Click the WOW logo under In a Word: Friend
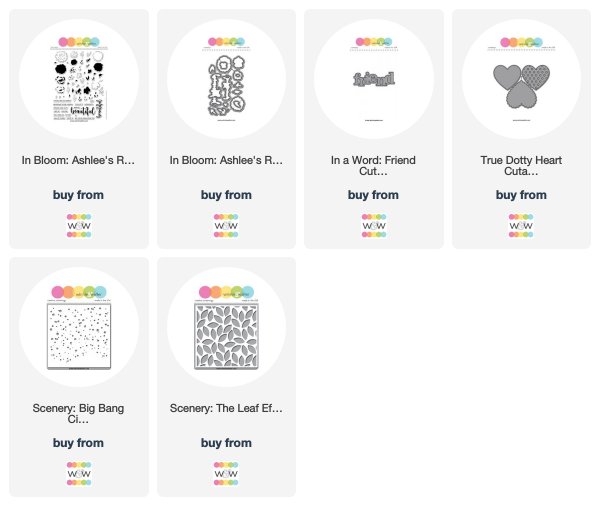600x506 pixels. point(374,225)
